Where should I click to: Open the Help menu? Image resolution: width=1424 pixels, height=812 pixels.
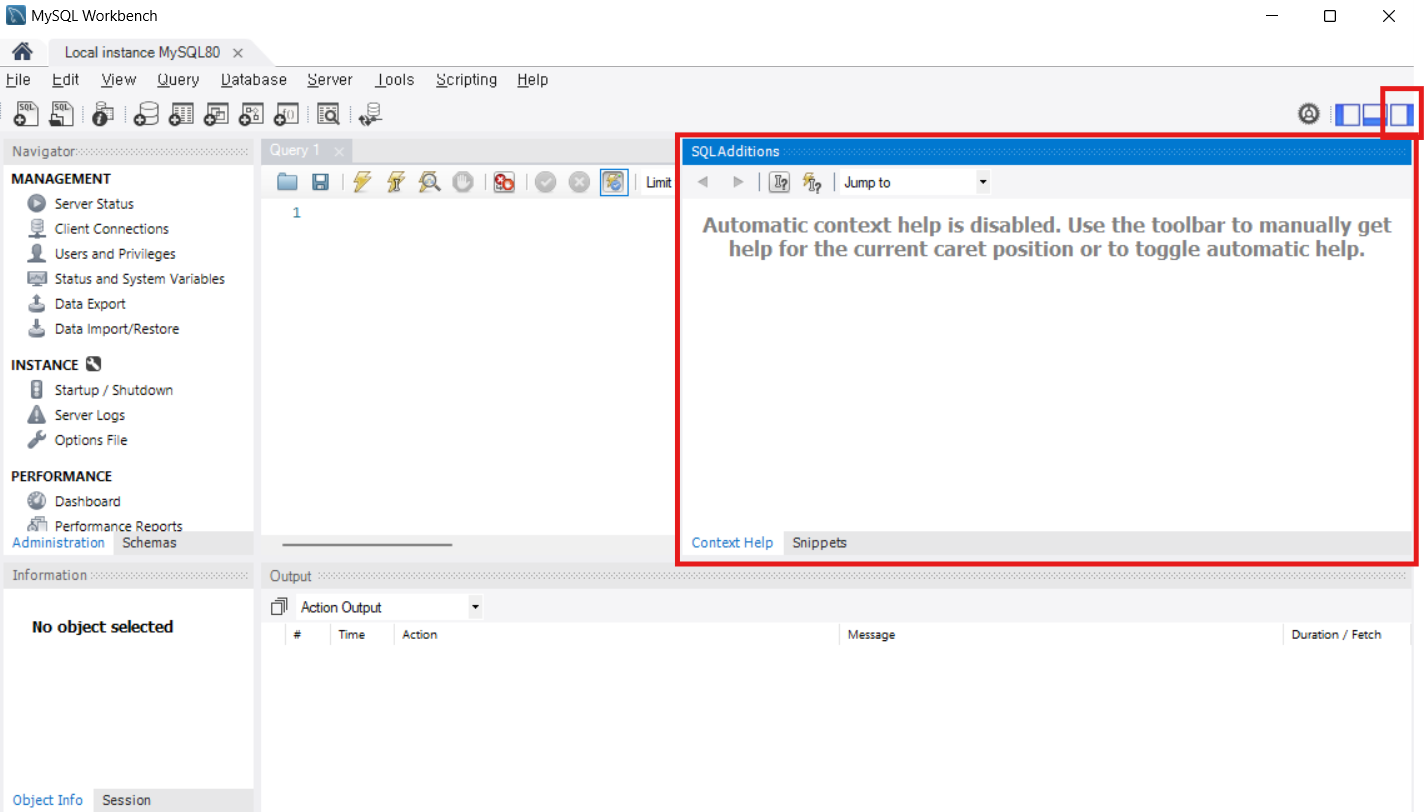(x=532, y=80)
